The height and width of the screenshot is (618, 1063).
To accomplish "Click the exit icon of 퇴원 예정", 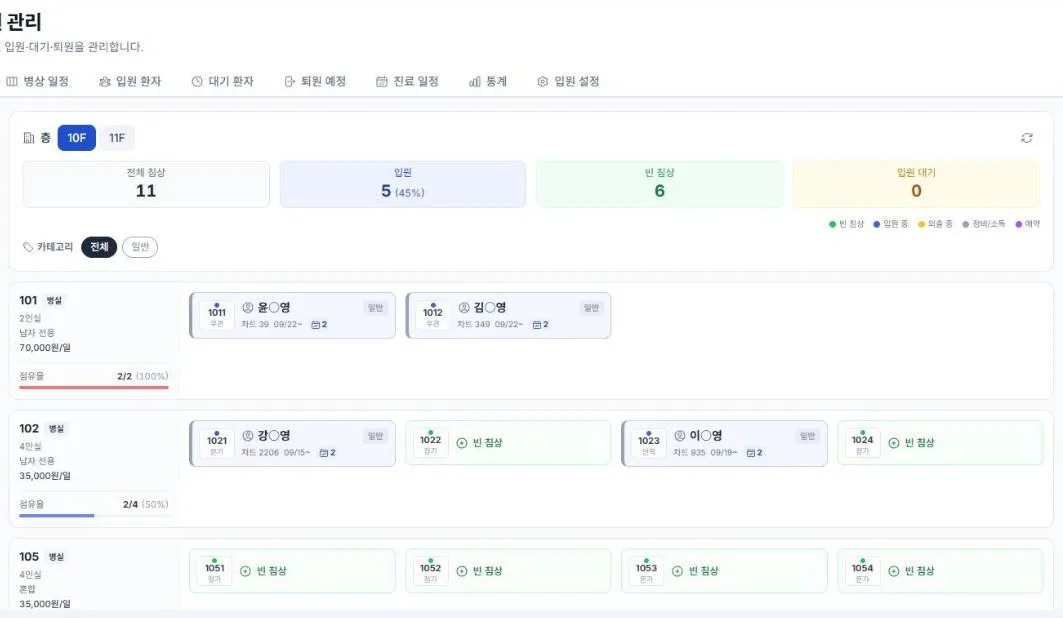I will coord(289,81).
